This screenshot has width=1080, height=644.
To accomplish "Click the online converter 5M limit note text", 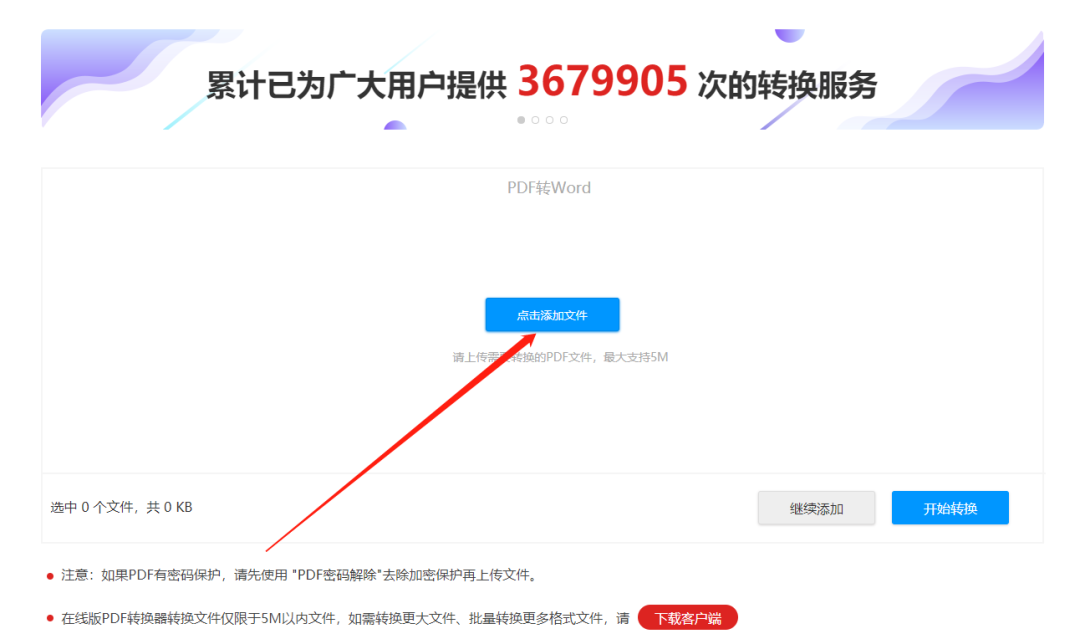I will pos(345,619).
